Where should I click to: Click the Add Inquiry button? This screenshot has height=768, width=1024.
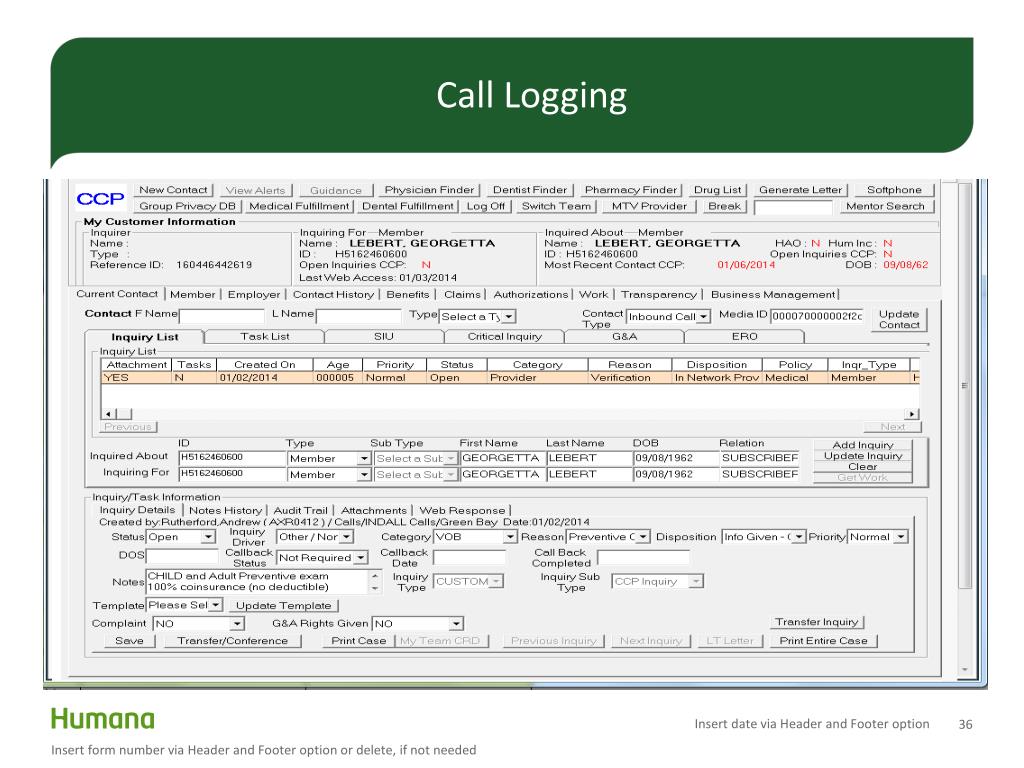point(862,445)
